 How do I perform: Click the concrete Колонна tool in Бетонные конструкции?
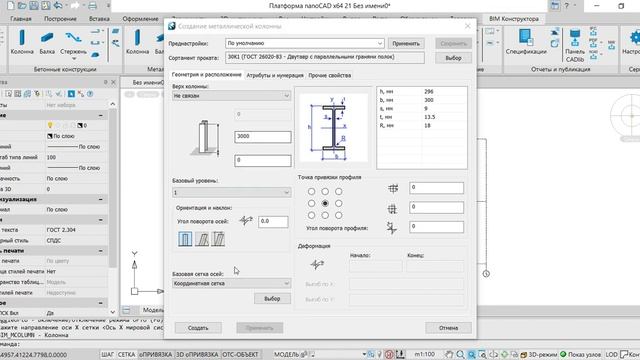click(x=22, y=42)
